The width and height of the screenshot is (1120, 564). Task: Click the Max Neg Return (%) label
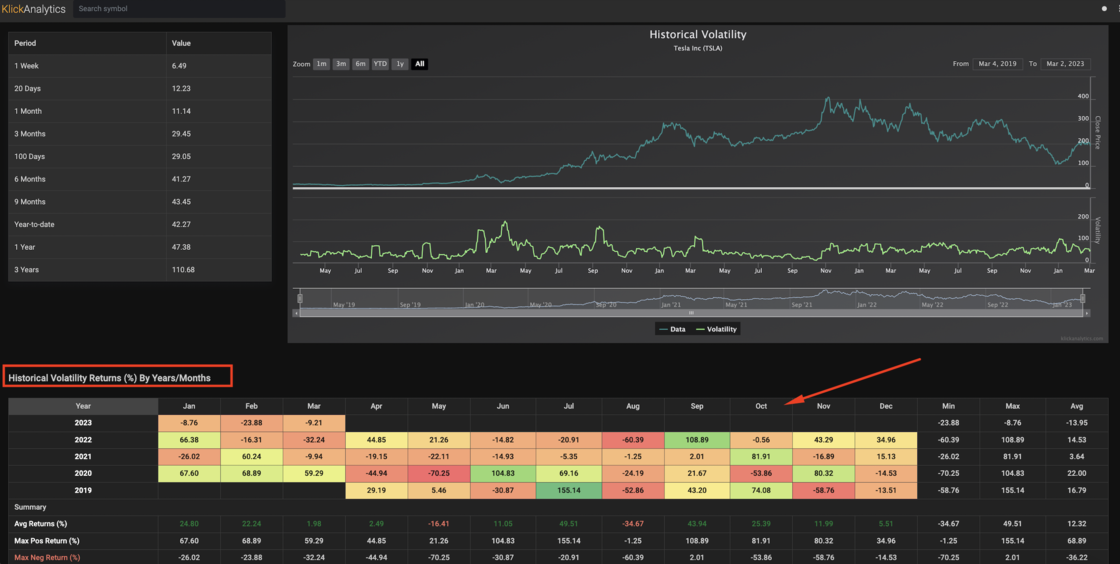point(47,558)
